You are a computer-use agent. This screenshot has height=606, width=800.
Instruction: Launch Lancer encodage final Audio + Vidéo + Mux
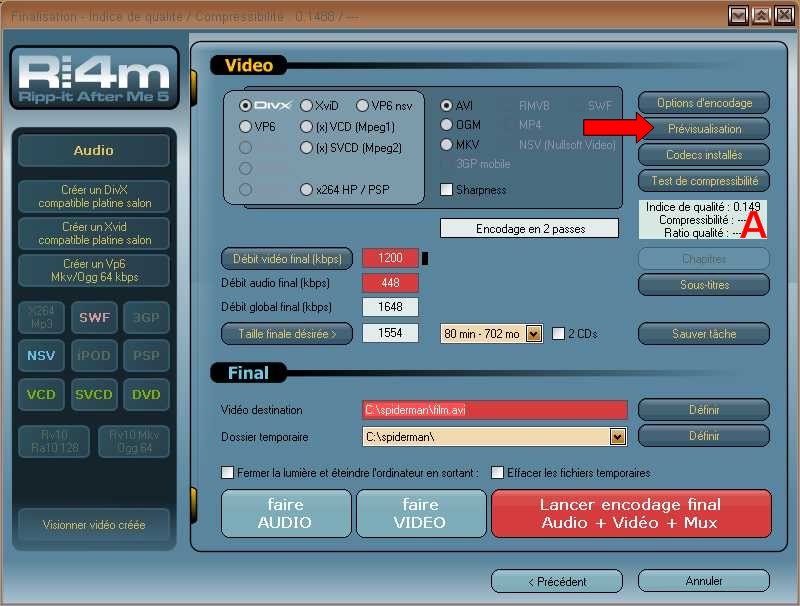pyautogui.click(x=631, y=514)
